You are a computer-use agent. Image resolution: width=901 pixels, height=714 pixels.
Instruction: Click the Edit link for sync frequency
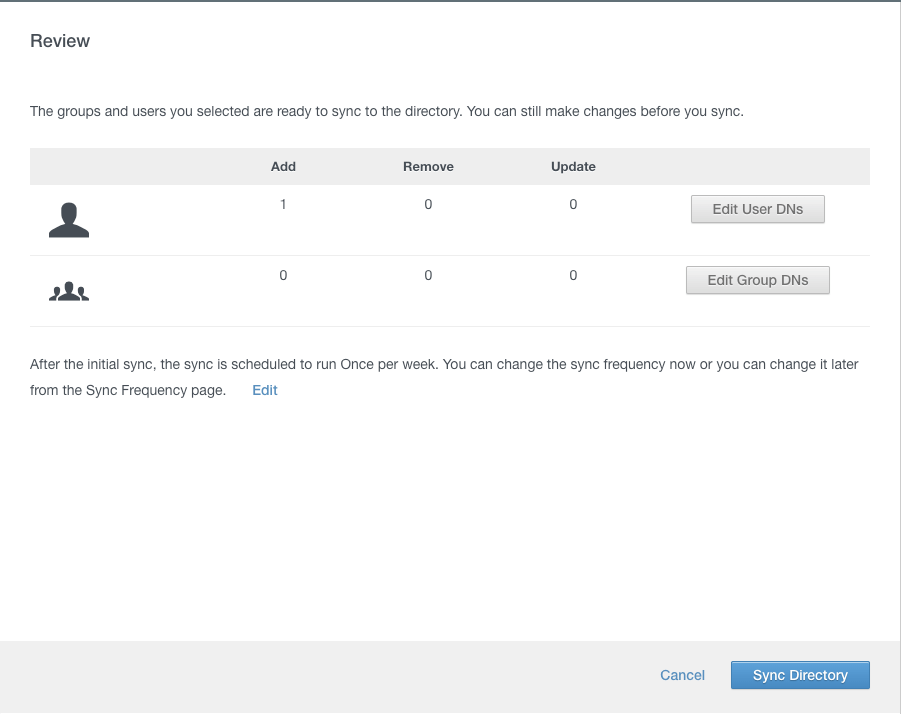(265, 390)
